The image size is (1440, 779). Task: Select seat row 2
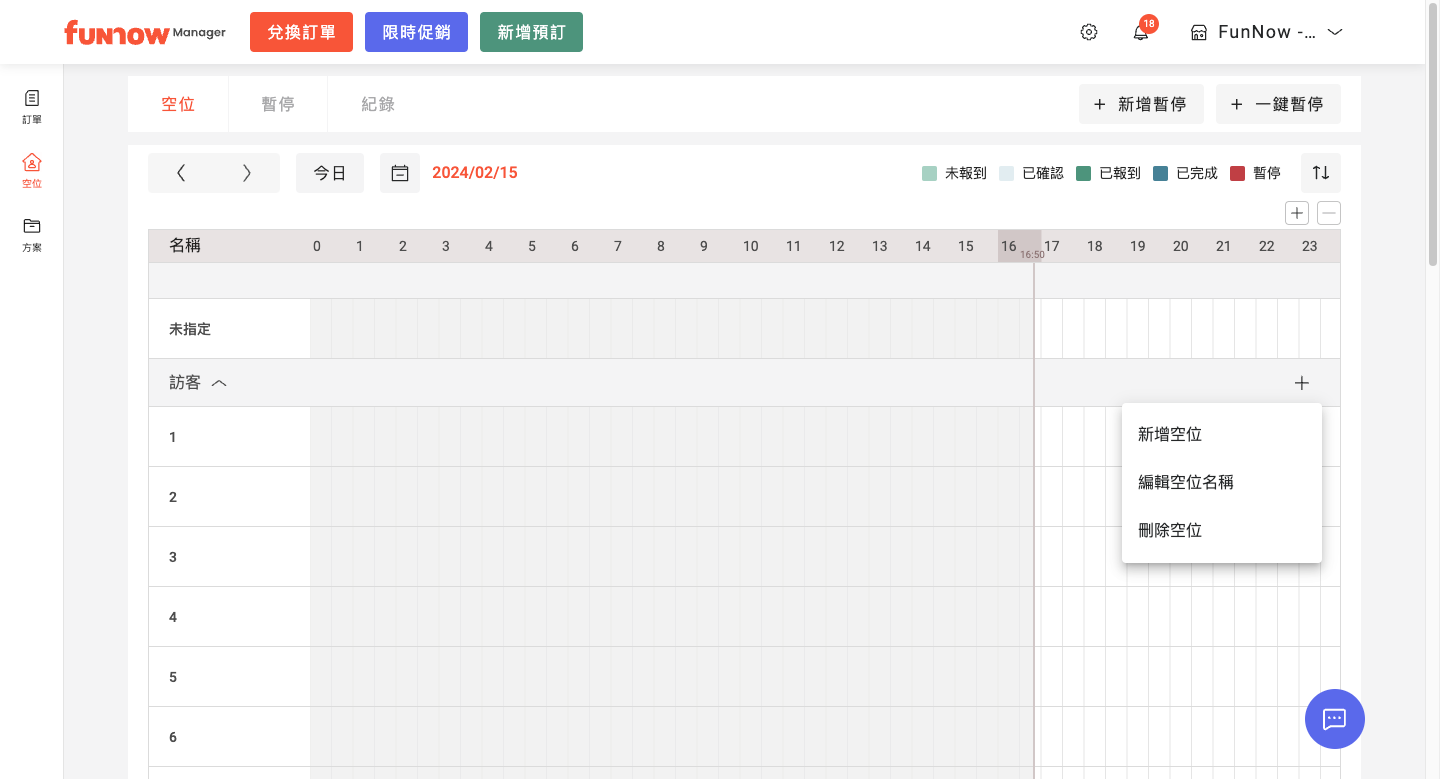click(x=173, y=497)
